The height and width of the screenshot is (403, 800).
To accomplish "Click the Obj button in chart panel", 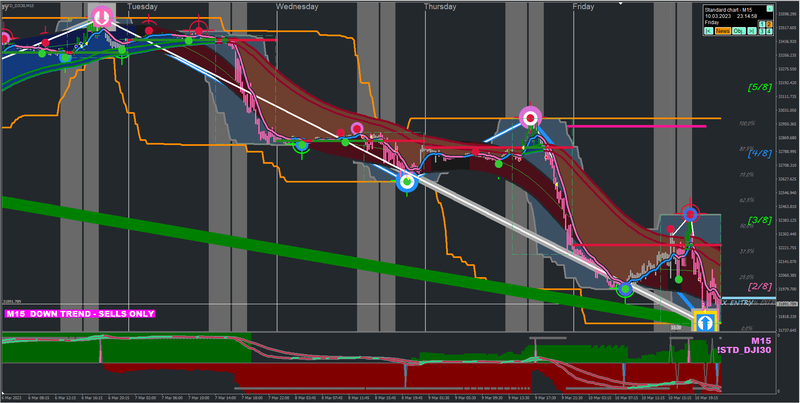I will click(x=739, y=31).
